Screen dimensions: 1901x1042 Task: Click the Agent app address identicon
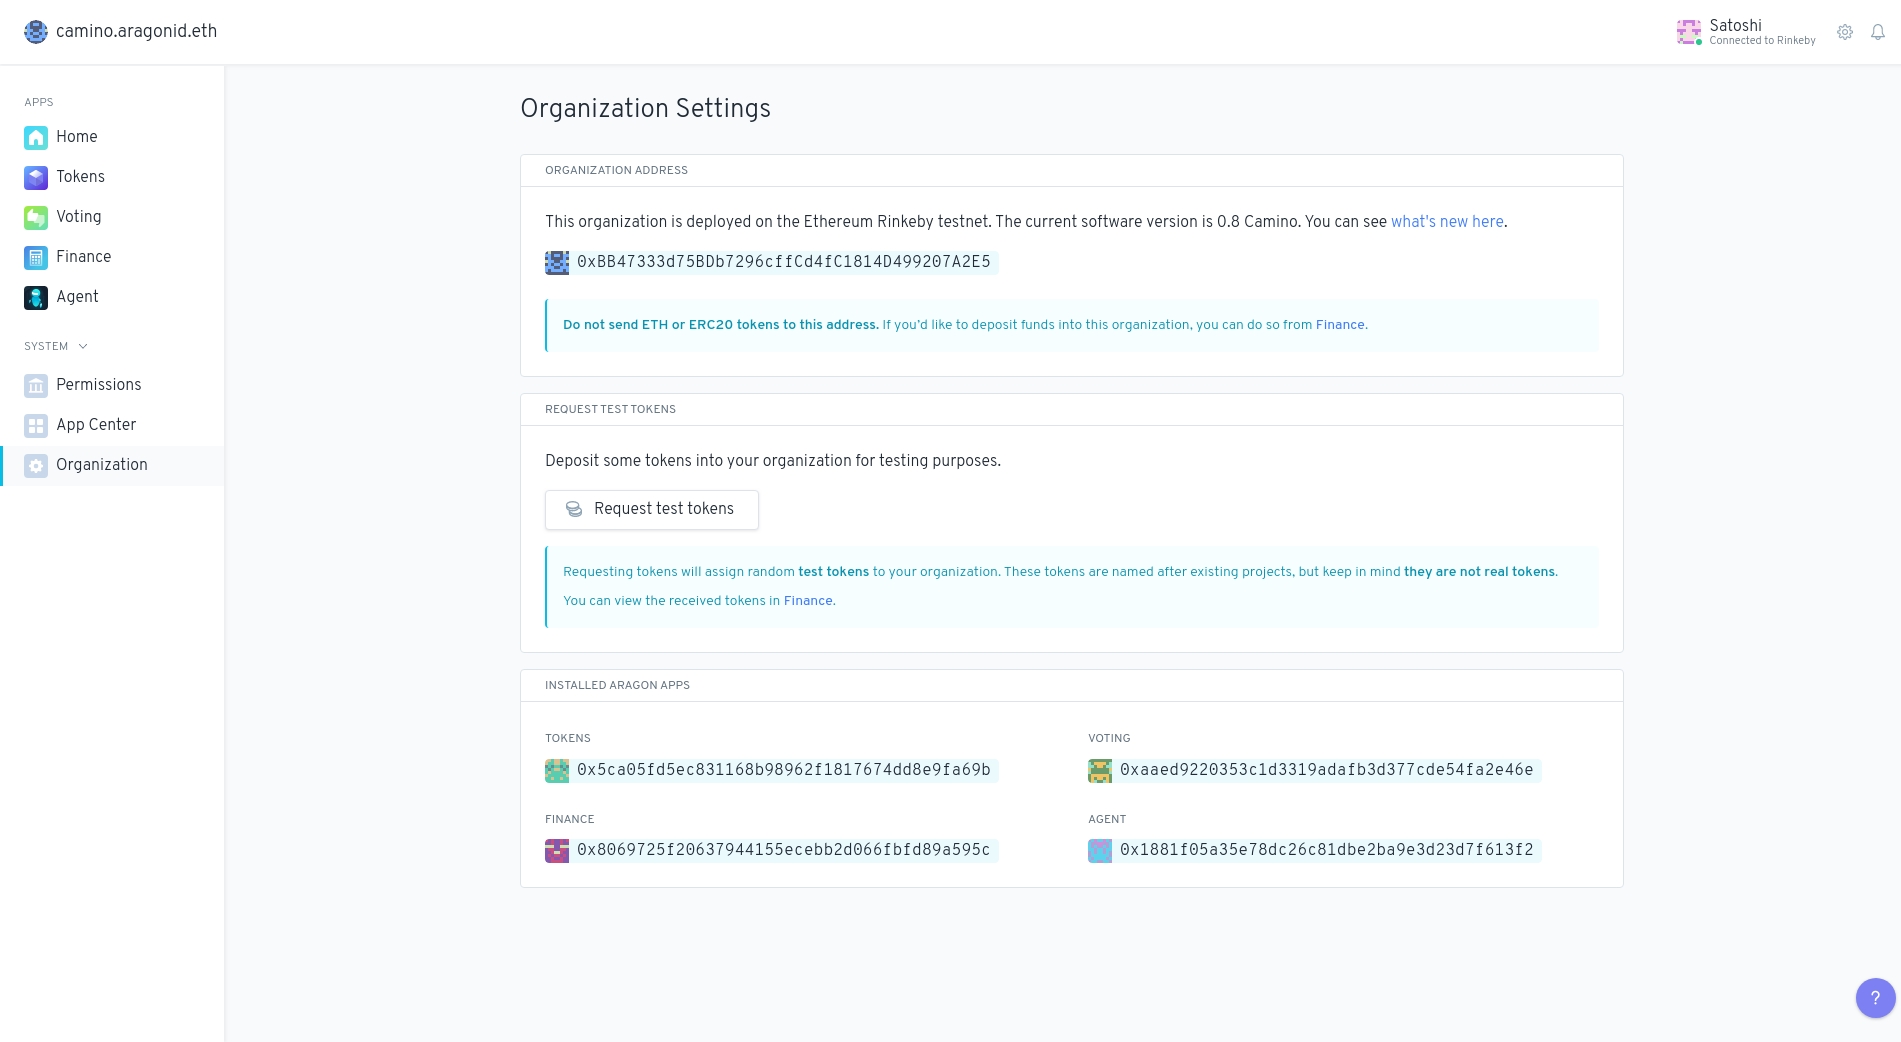[1100, 851]
